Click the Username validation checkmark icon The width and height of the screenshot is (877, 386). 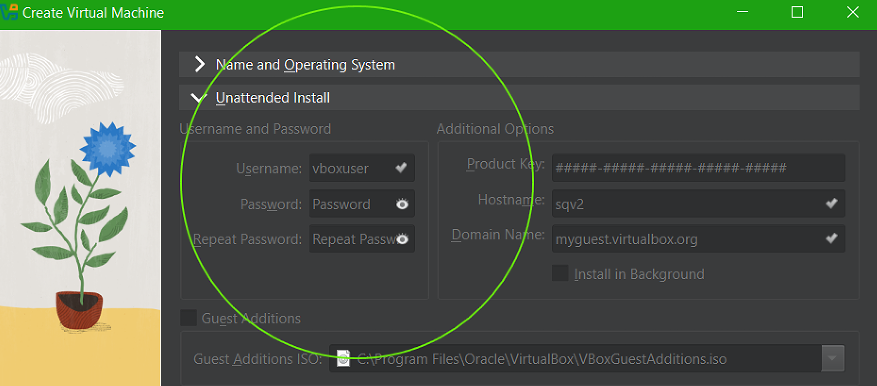point(401,168)
